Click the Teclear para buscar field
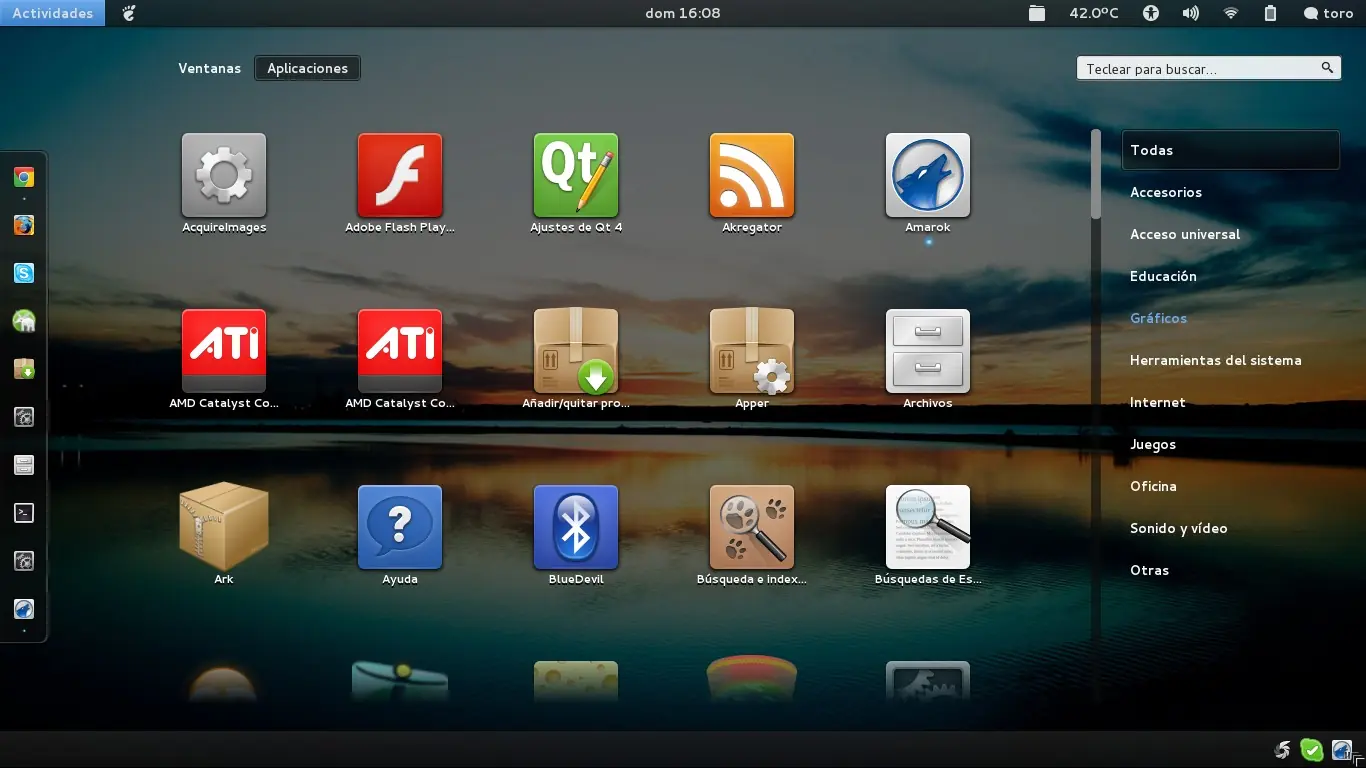The image size is (1366, 768). point(1208,69)
